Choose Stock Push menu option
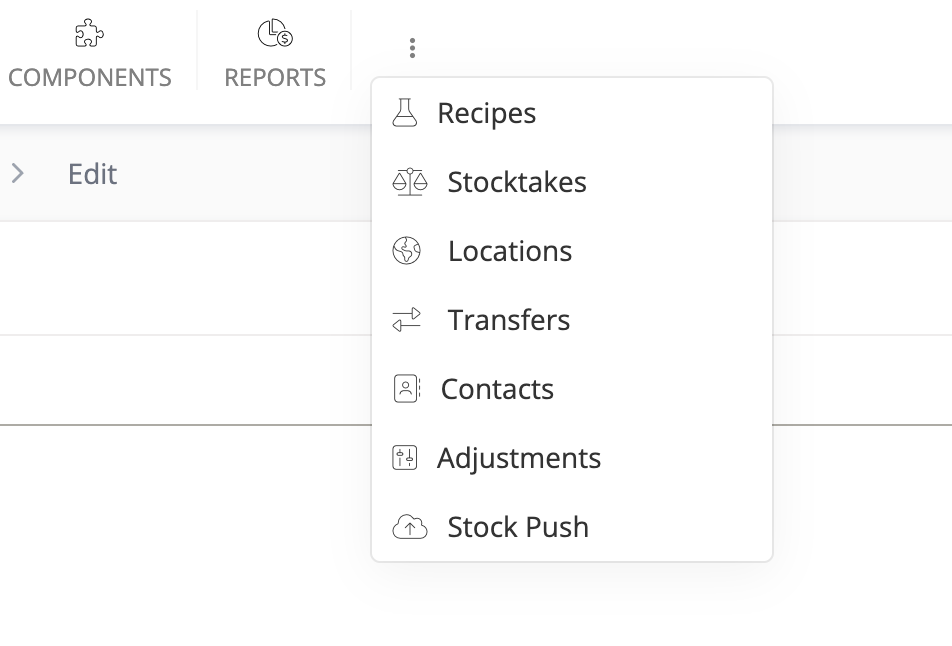 [x=518, y=527]
